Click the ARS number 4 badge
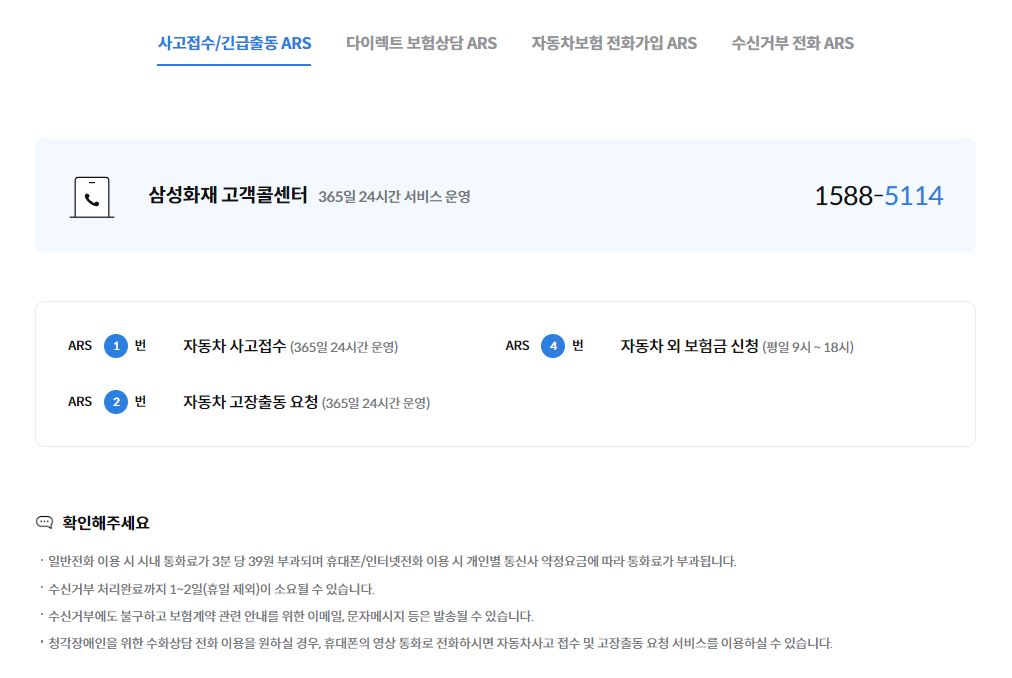Image resolution: width=1012 pixels, height=678 pixels. [553, 346]
